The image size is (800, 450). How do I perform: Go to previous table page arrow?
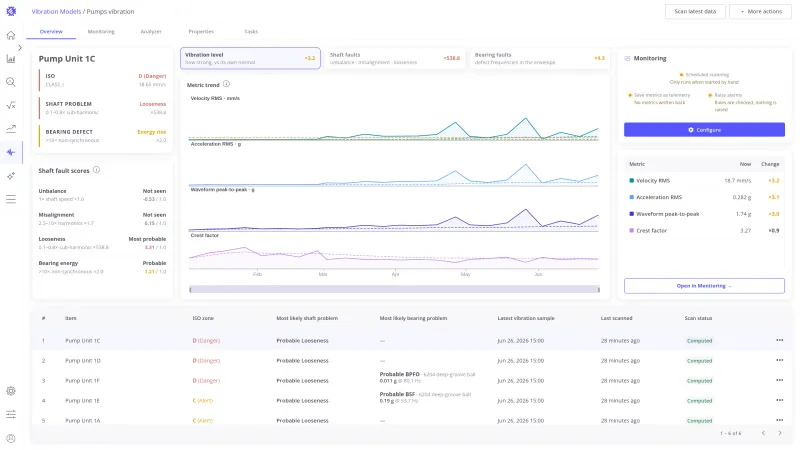pos(763,433)
